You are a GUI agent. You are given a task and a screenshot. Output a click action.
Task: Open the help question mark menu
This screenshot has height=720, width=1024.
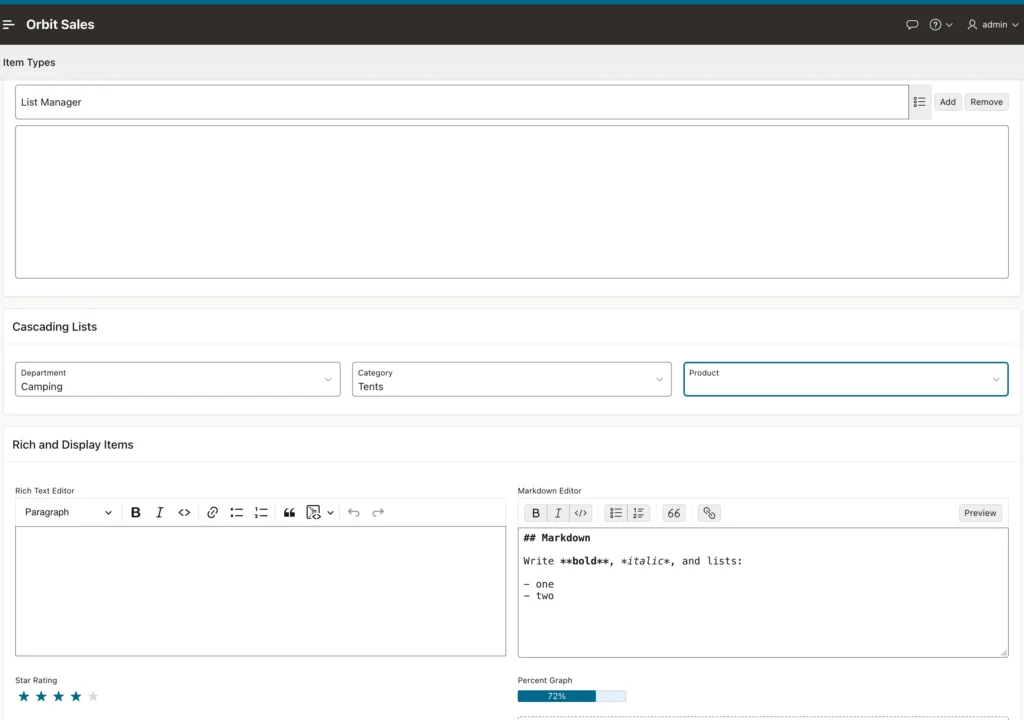940,25
